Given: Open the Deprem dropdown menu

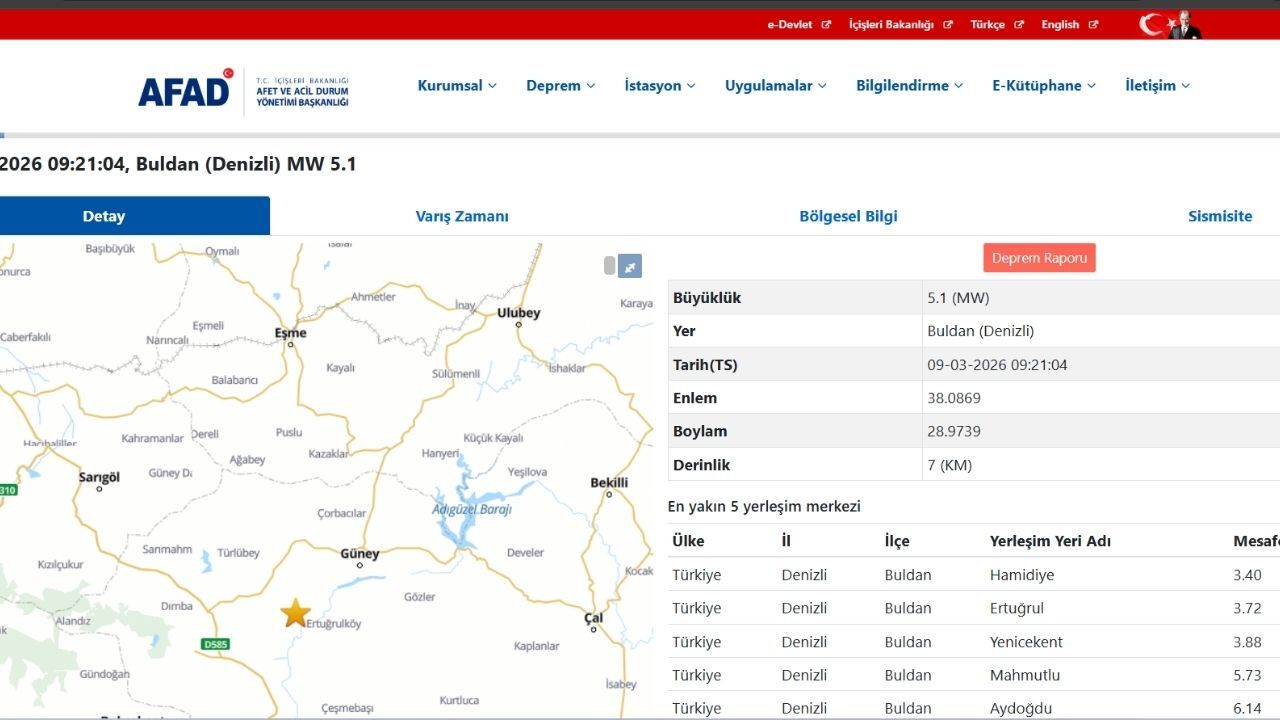Looking at the screenshot, I should point(560,86).
